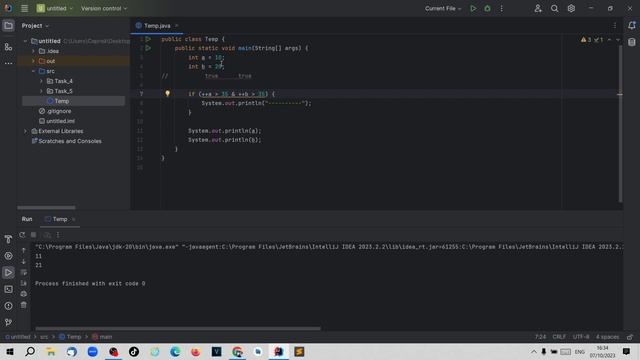This screenshot has width=640, height=360.
Task: Show more tool windows ellipsis
Action: [x=8, y=63]
